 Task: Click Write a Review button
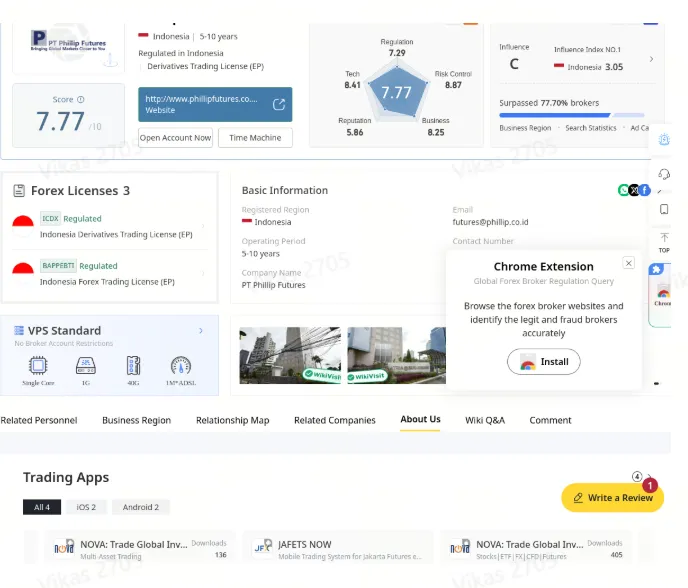[613, 498]
